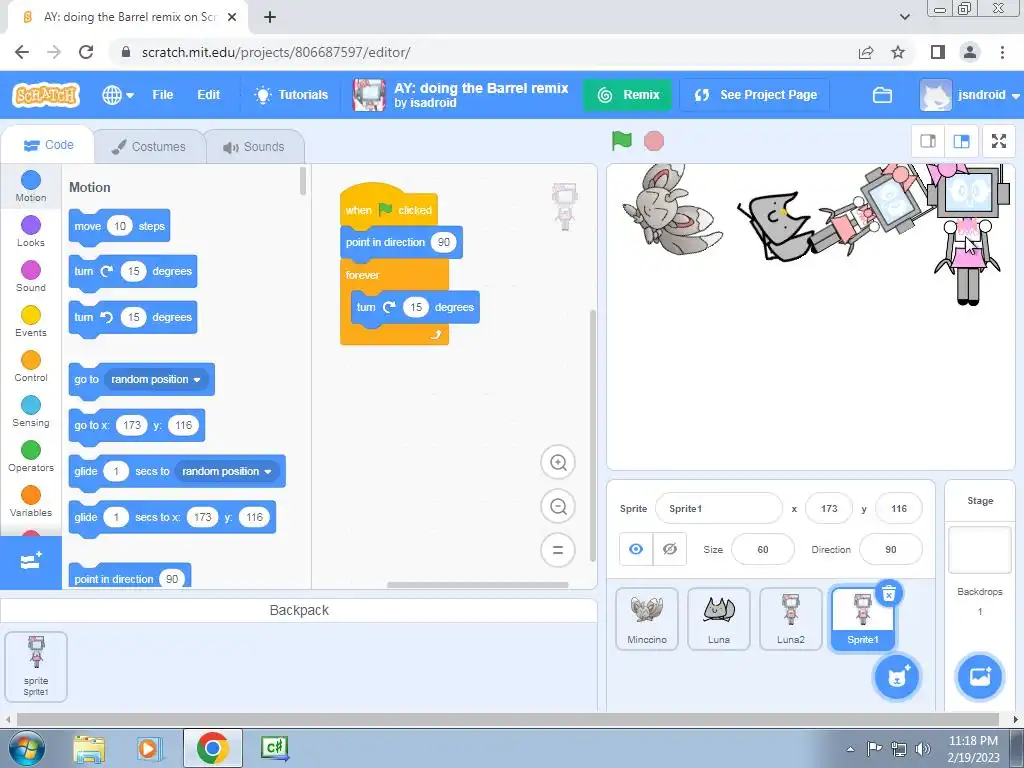
Task: Click See Project Page button
Action: (x=755, y=95)
